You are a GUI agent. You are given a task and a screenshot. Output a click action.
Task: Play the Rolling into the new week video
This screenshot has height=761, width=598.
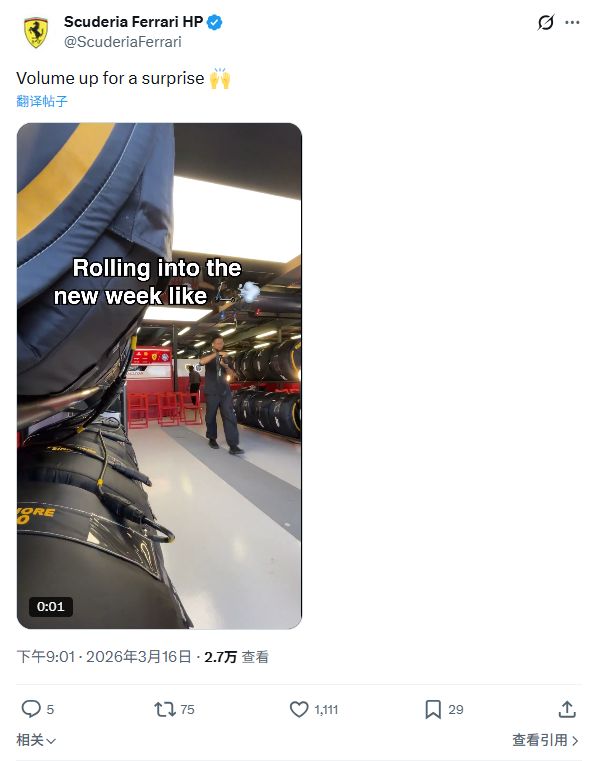tap(159, 376)
